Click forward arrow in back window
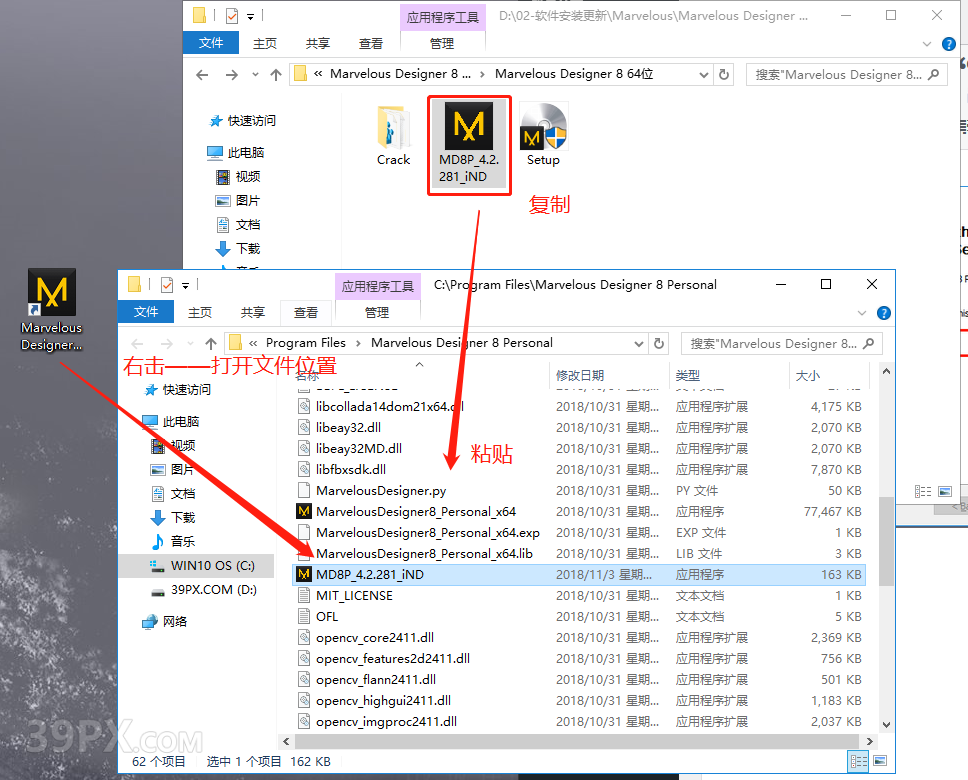 click(x=232, y=75)
